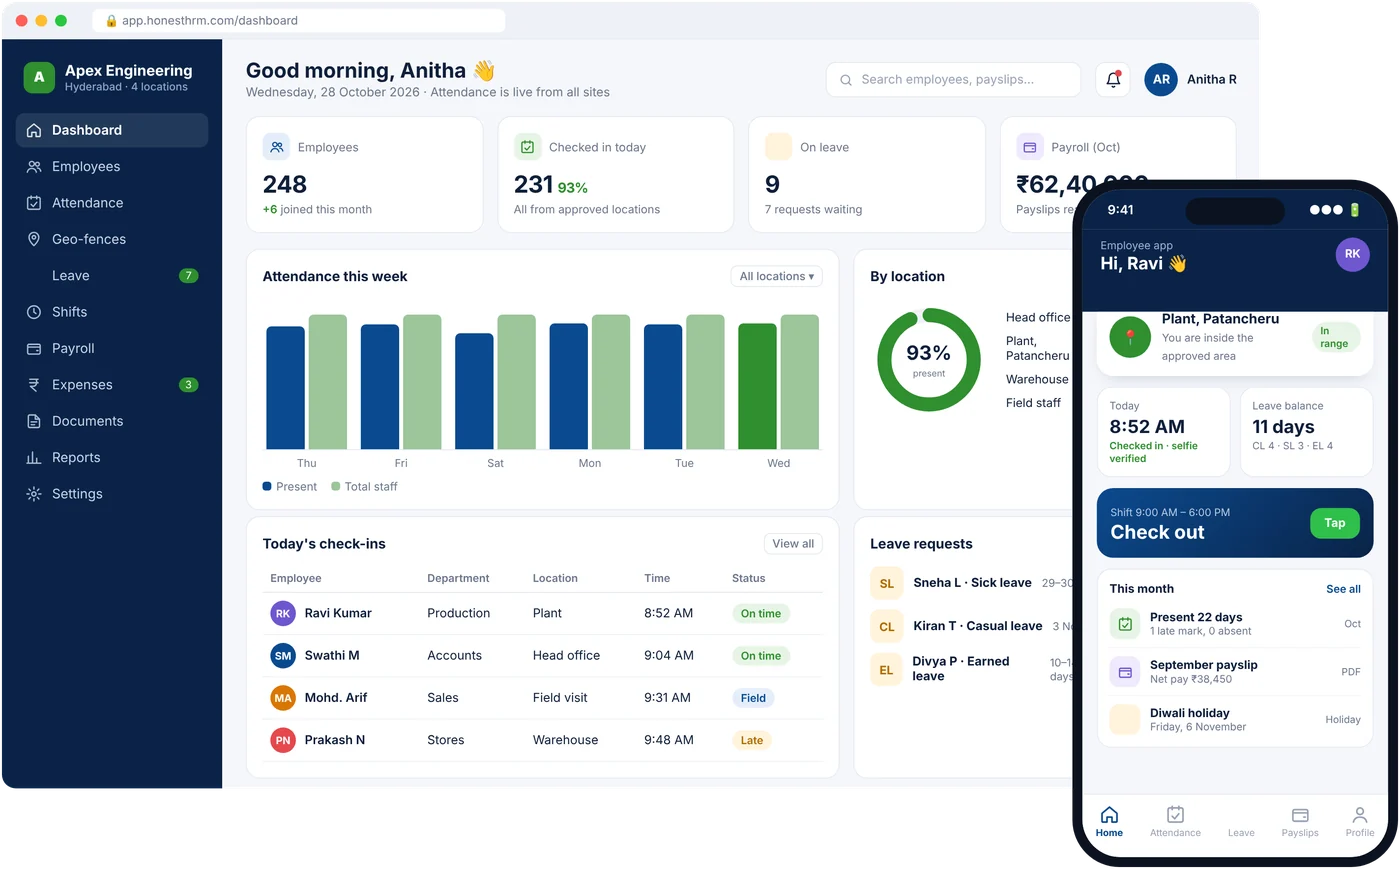This screenshot has width=1400, height=869.
Task: Click the green Wed Present bar in chart
Action: [x=757, y=386]
